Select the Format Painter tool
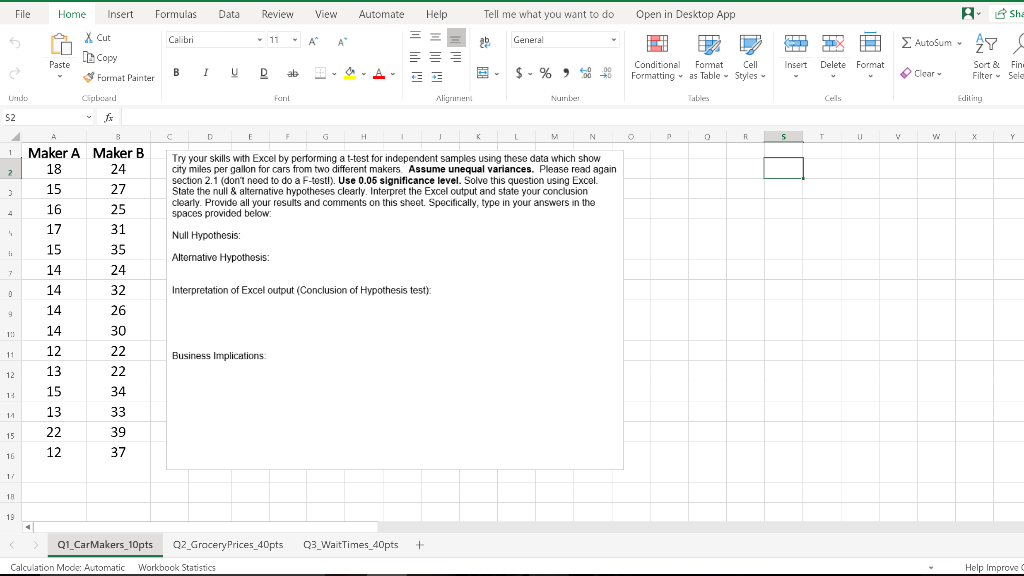Viewport: 1024px width, 576px height. 119,77
